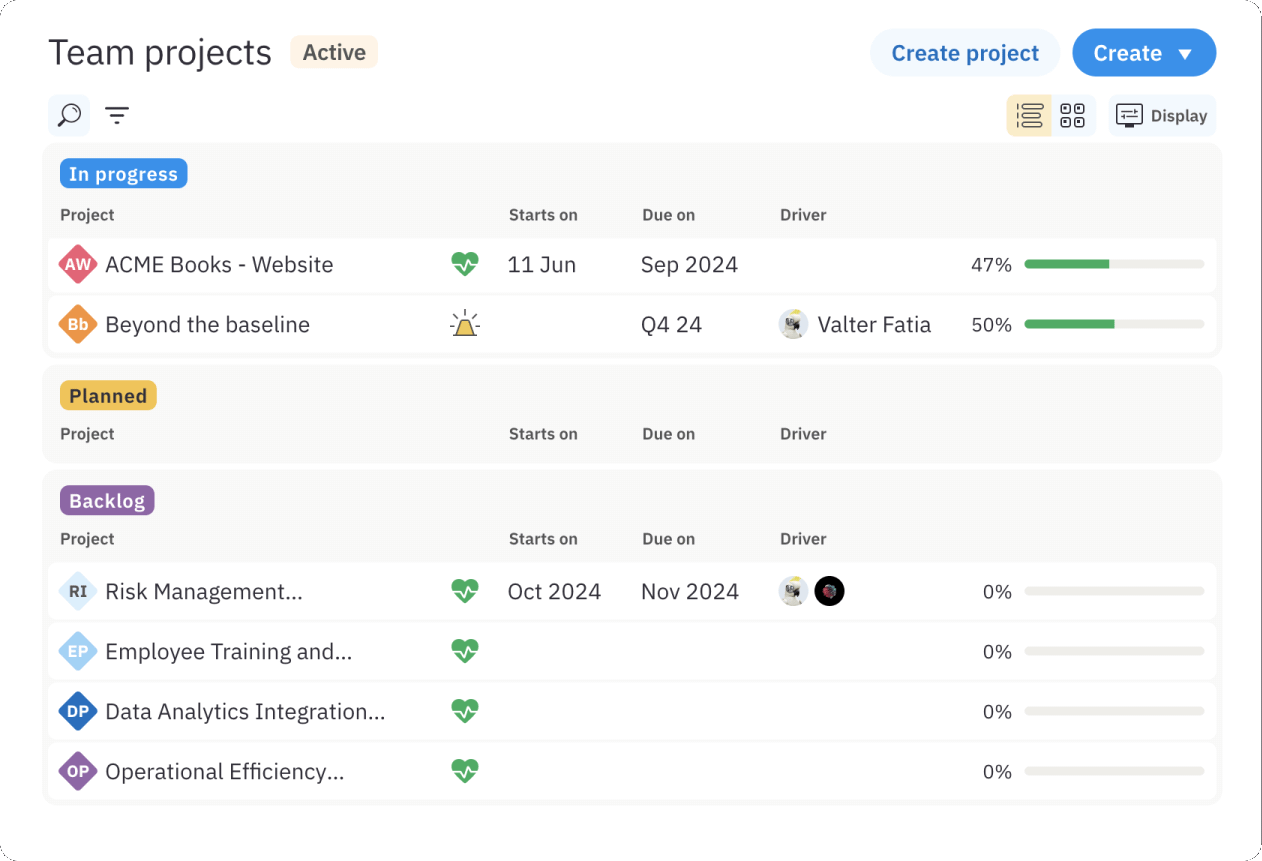Click the Data Analytics 0% progress bar

(1114, 712)
